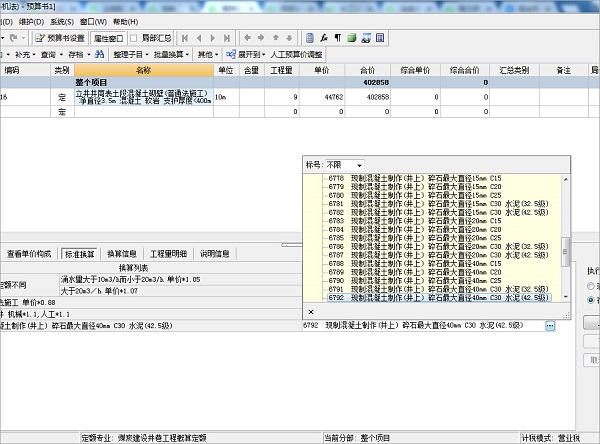This screenshot has height=444, width=600.
Task: Close the popup list with X icon
Action: click(x=310, y=312)
